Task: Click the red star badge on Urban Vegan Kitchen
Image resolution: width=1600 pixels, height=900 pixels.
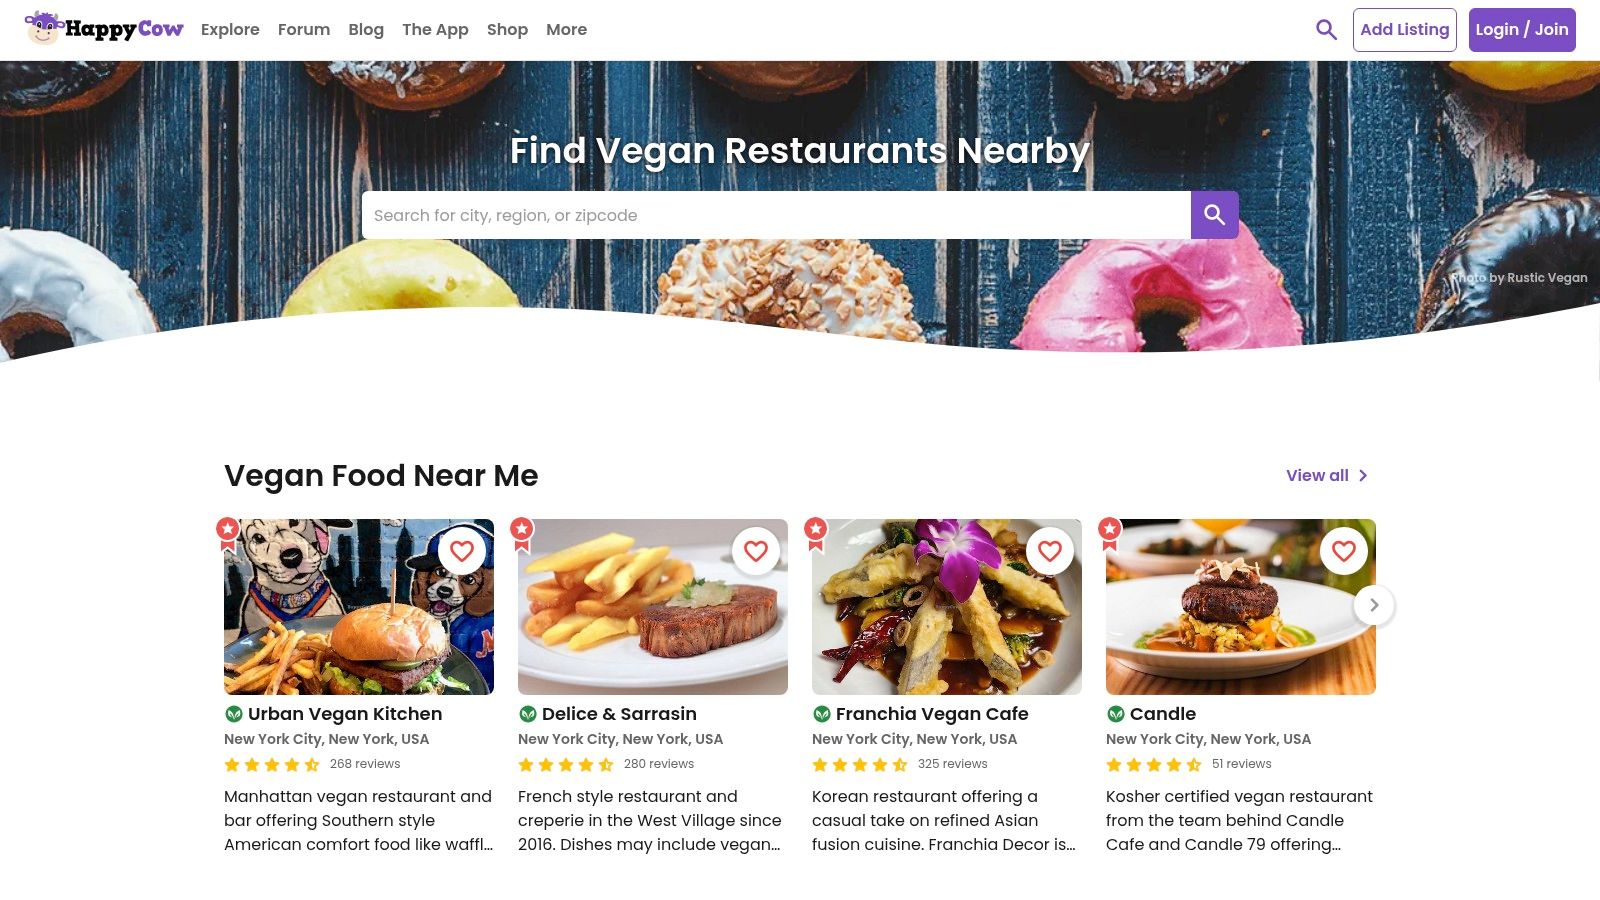Action: coord(228,534)
